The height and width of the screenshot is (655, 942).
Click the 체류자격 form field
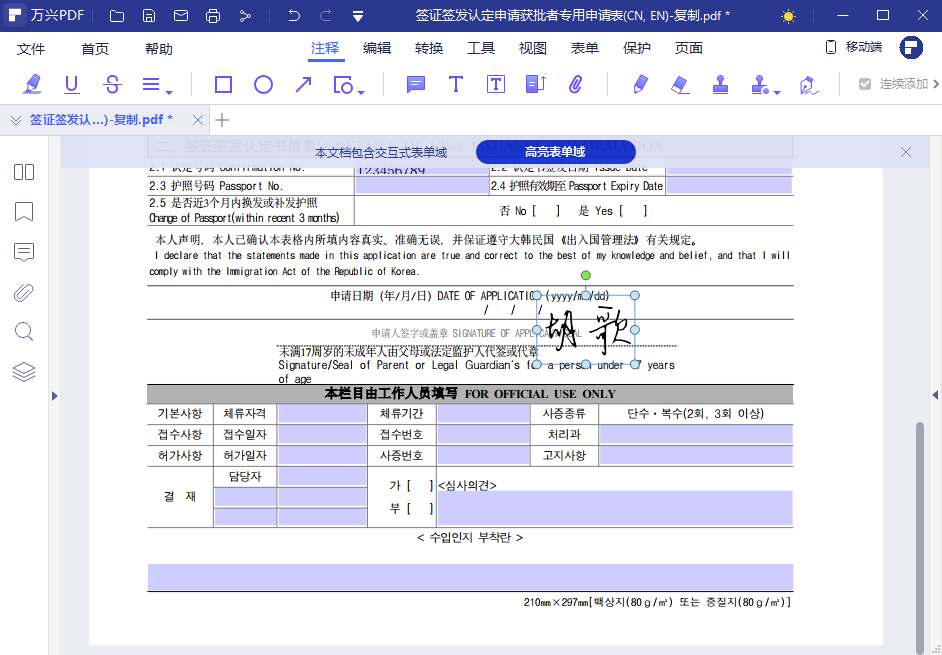(x=323, y=413)
